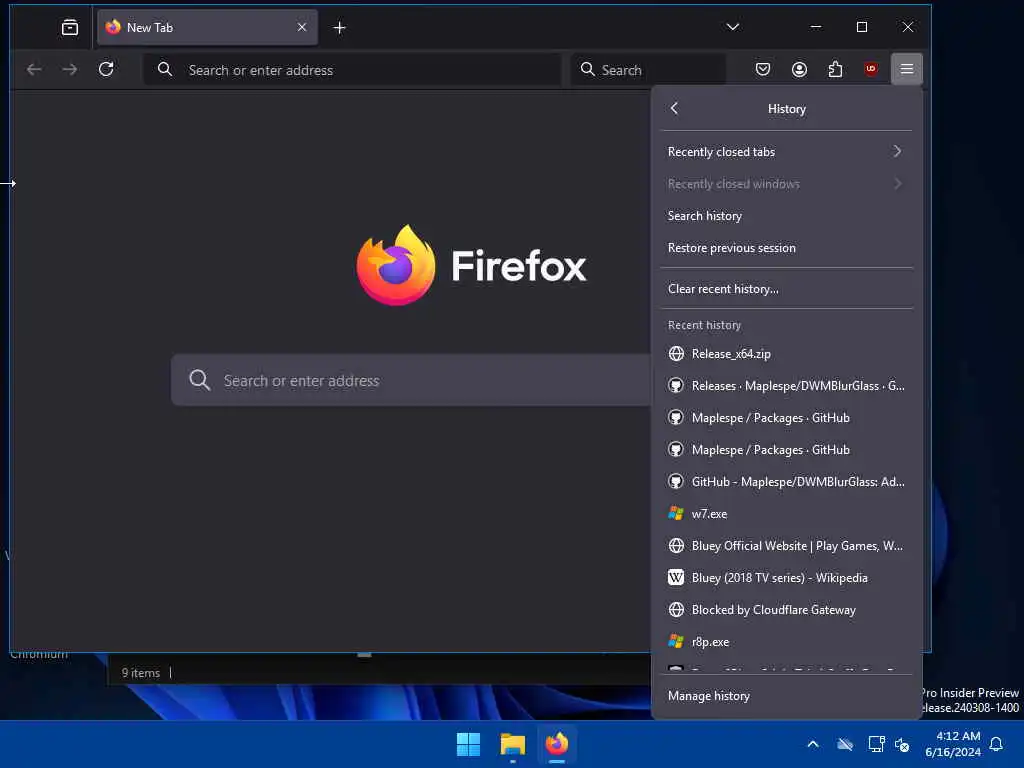Open GitHub - Maplespe/DWMBlurGlass history entry
This screenshot has height=768, width=1024.
pos(786,482)
